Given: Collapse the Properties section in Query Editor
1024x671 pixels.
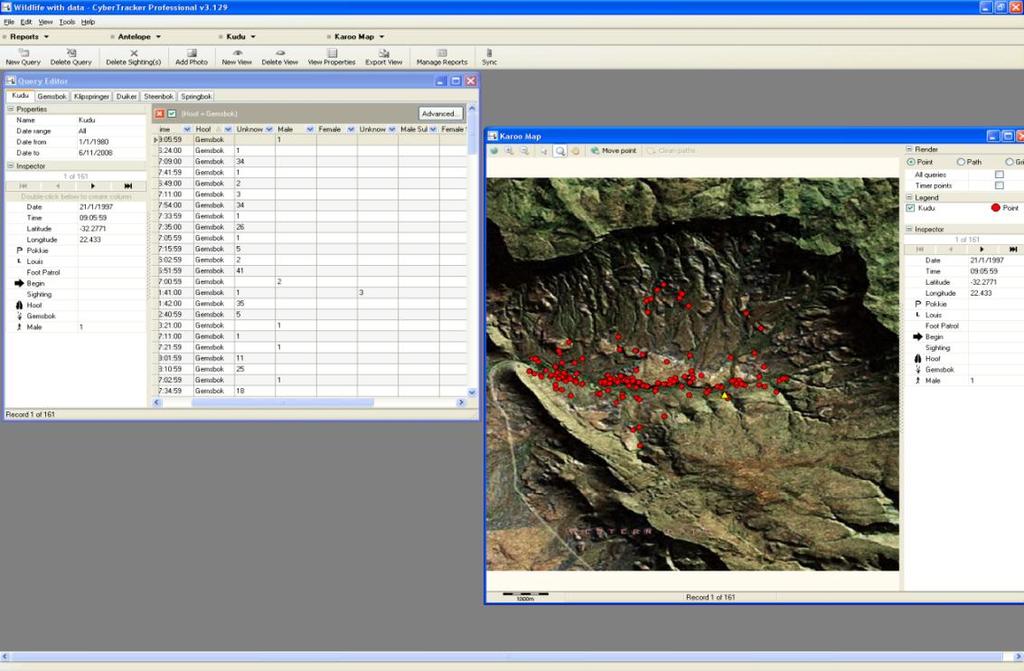Looking at the screenshot, I should [10, 109].
